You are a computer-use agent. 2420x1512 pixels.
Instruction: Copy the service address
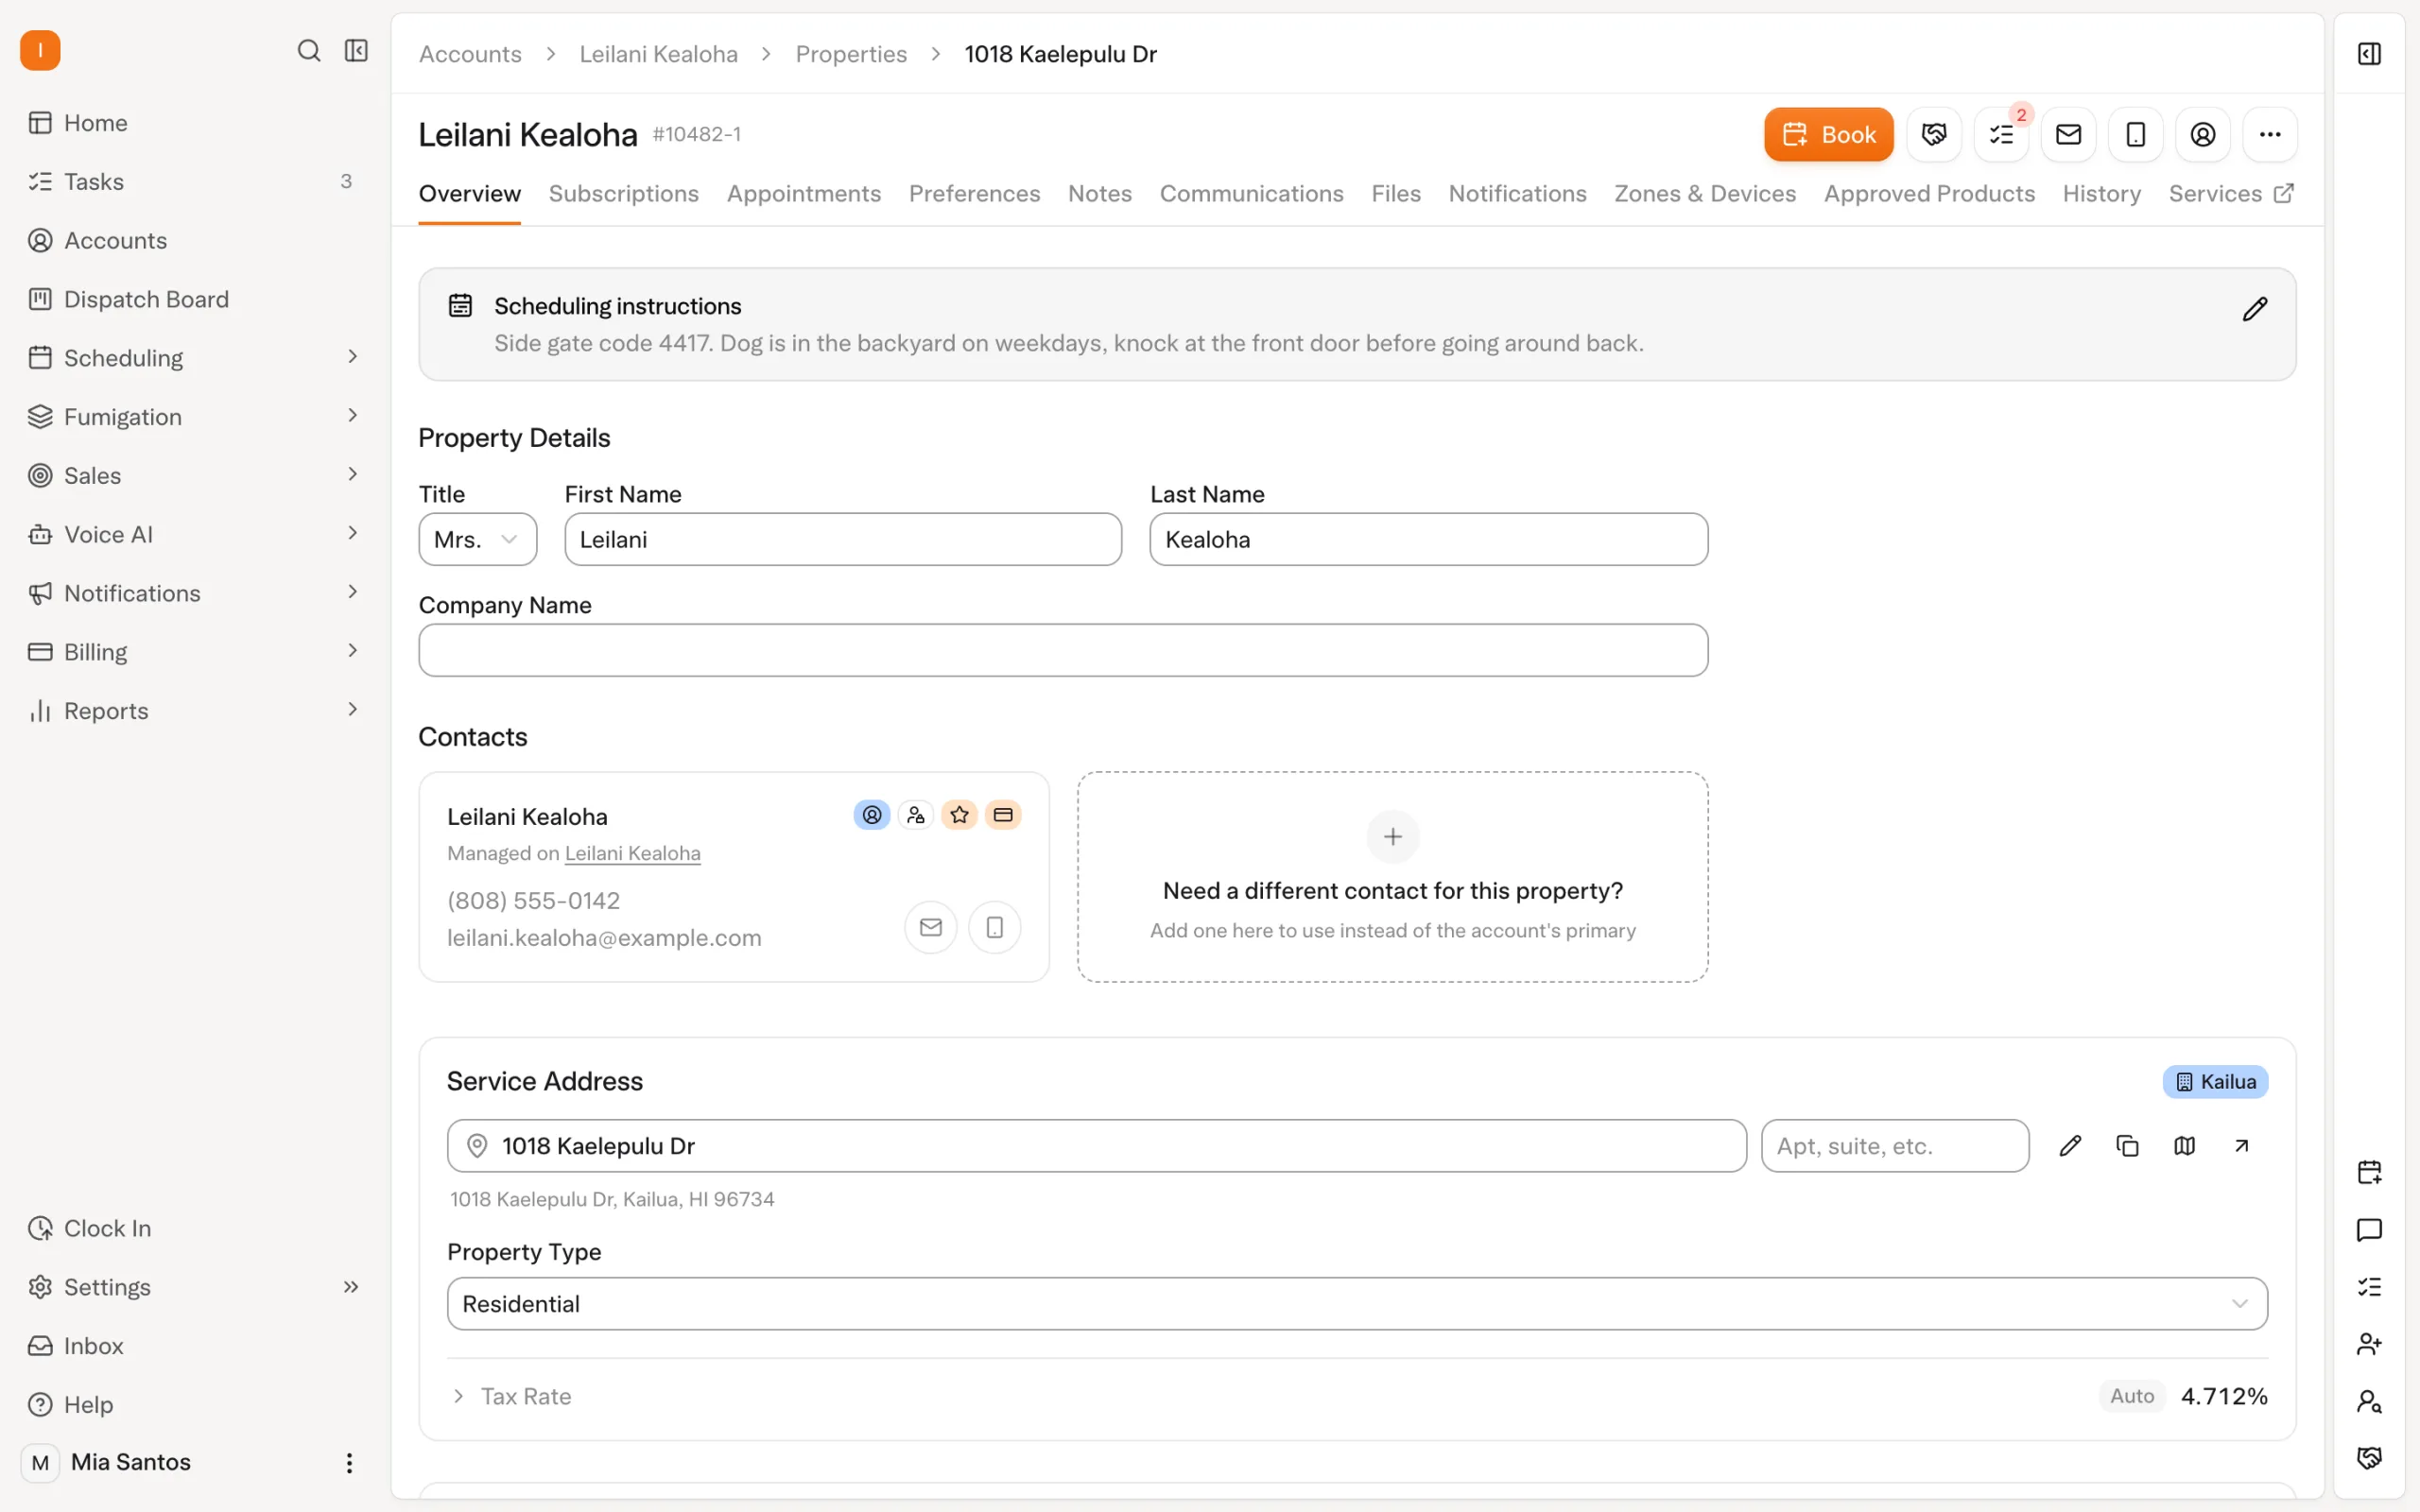click(2127, 1145)
